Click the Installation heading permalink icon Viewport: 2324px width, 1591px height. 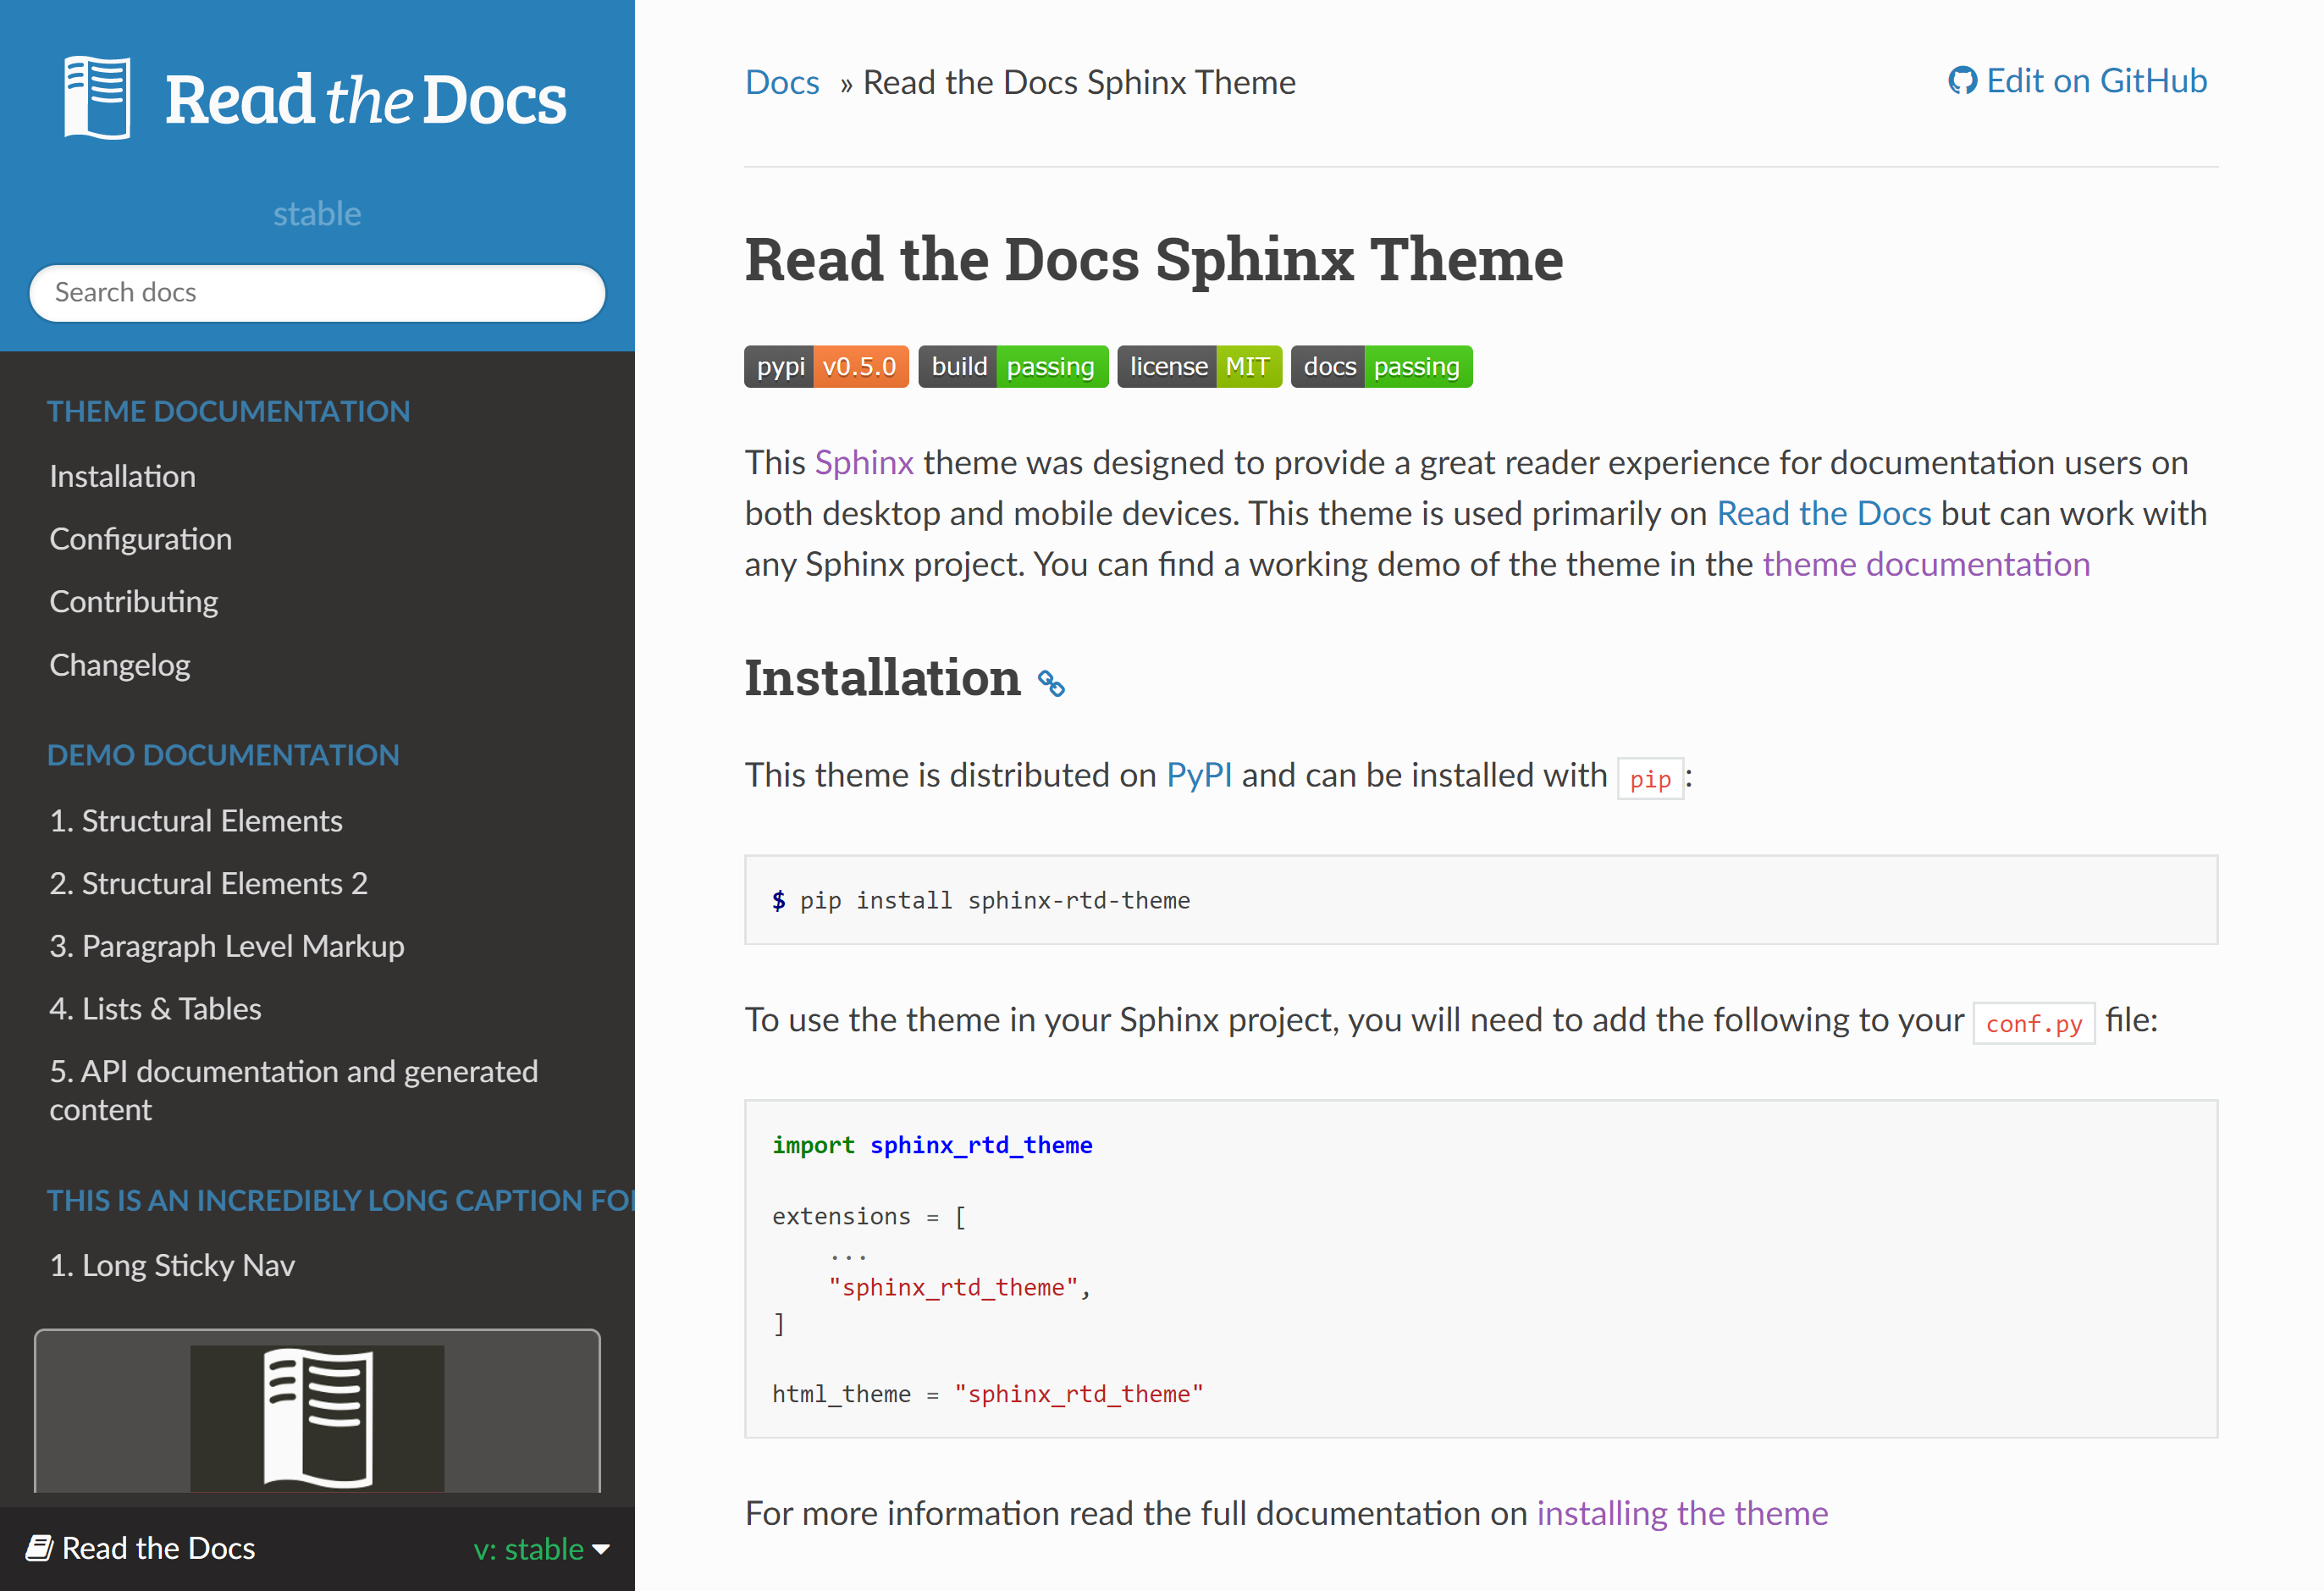click(x=1051, y=683)
